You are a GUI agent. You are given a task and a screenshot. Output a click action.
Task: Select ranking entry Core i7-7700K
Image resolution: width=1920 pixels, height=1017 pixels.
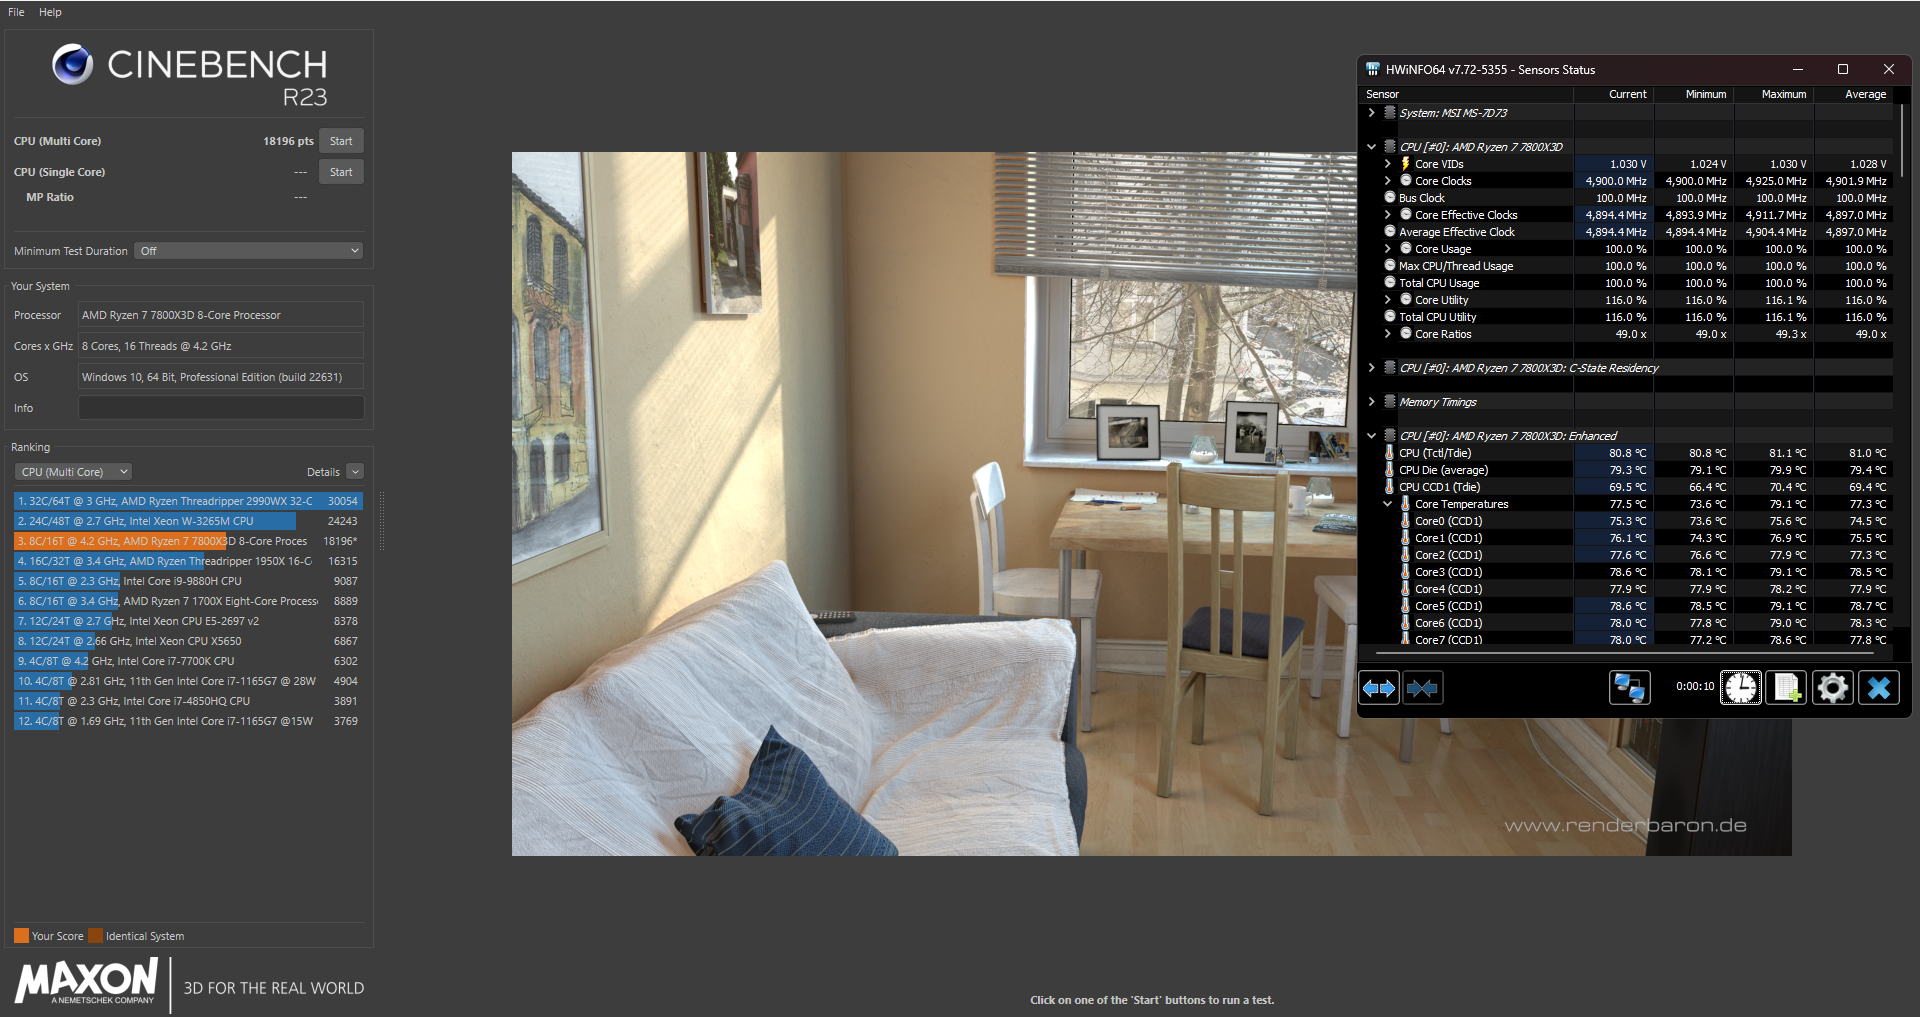pos(188,661)
